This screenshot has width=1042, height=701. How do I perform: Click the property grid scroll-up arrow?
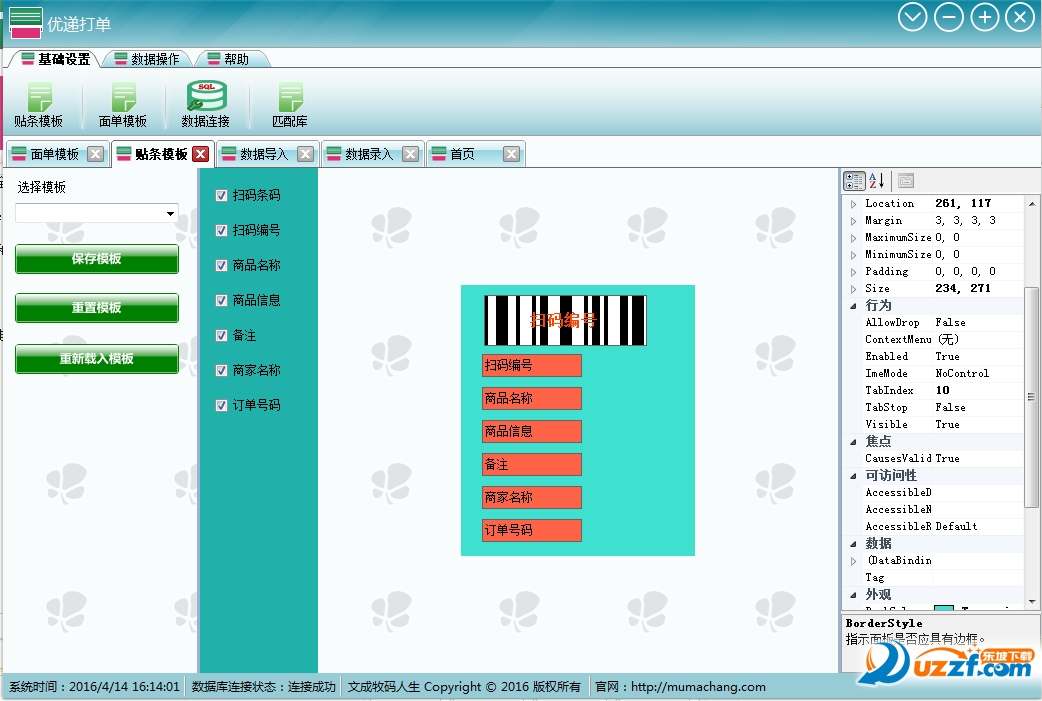1031,204
